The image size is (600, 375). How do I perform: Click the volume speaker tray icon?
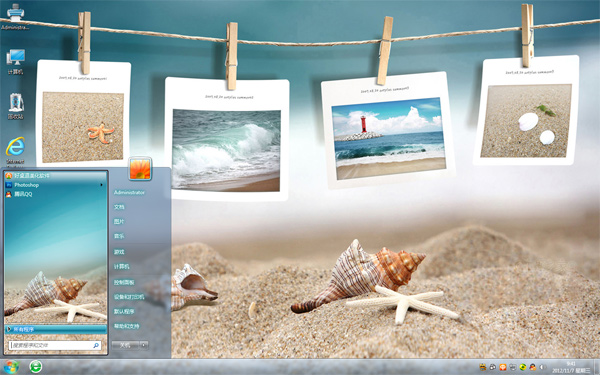click(x=543, y=367)
